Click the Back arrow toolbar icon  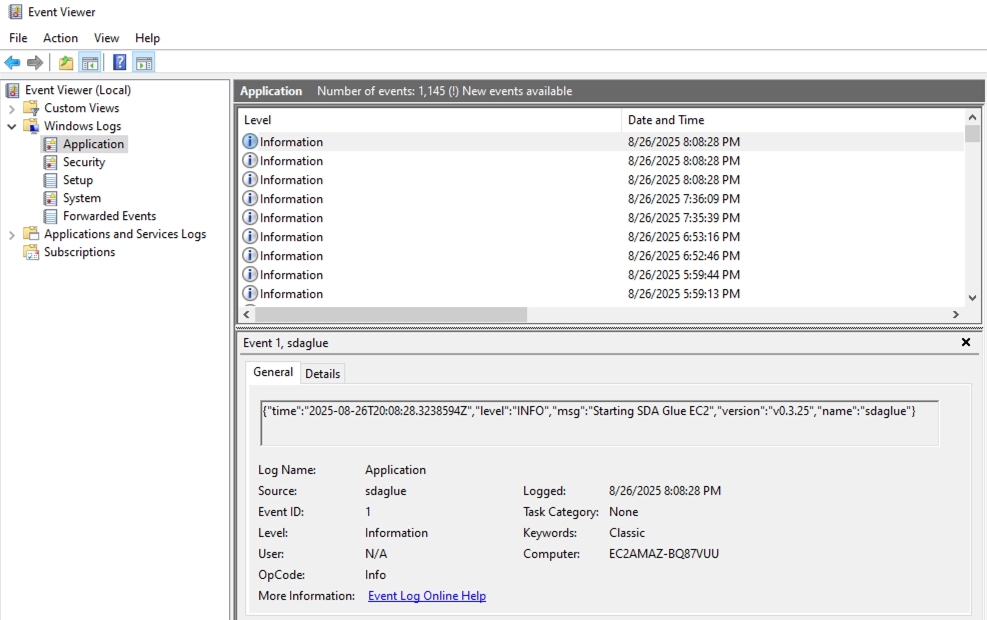pos(13,63)
